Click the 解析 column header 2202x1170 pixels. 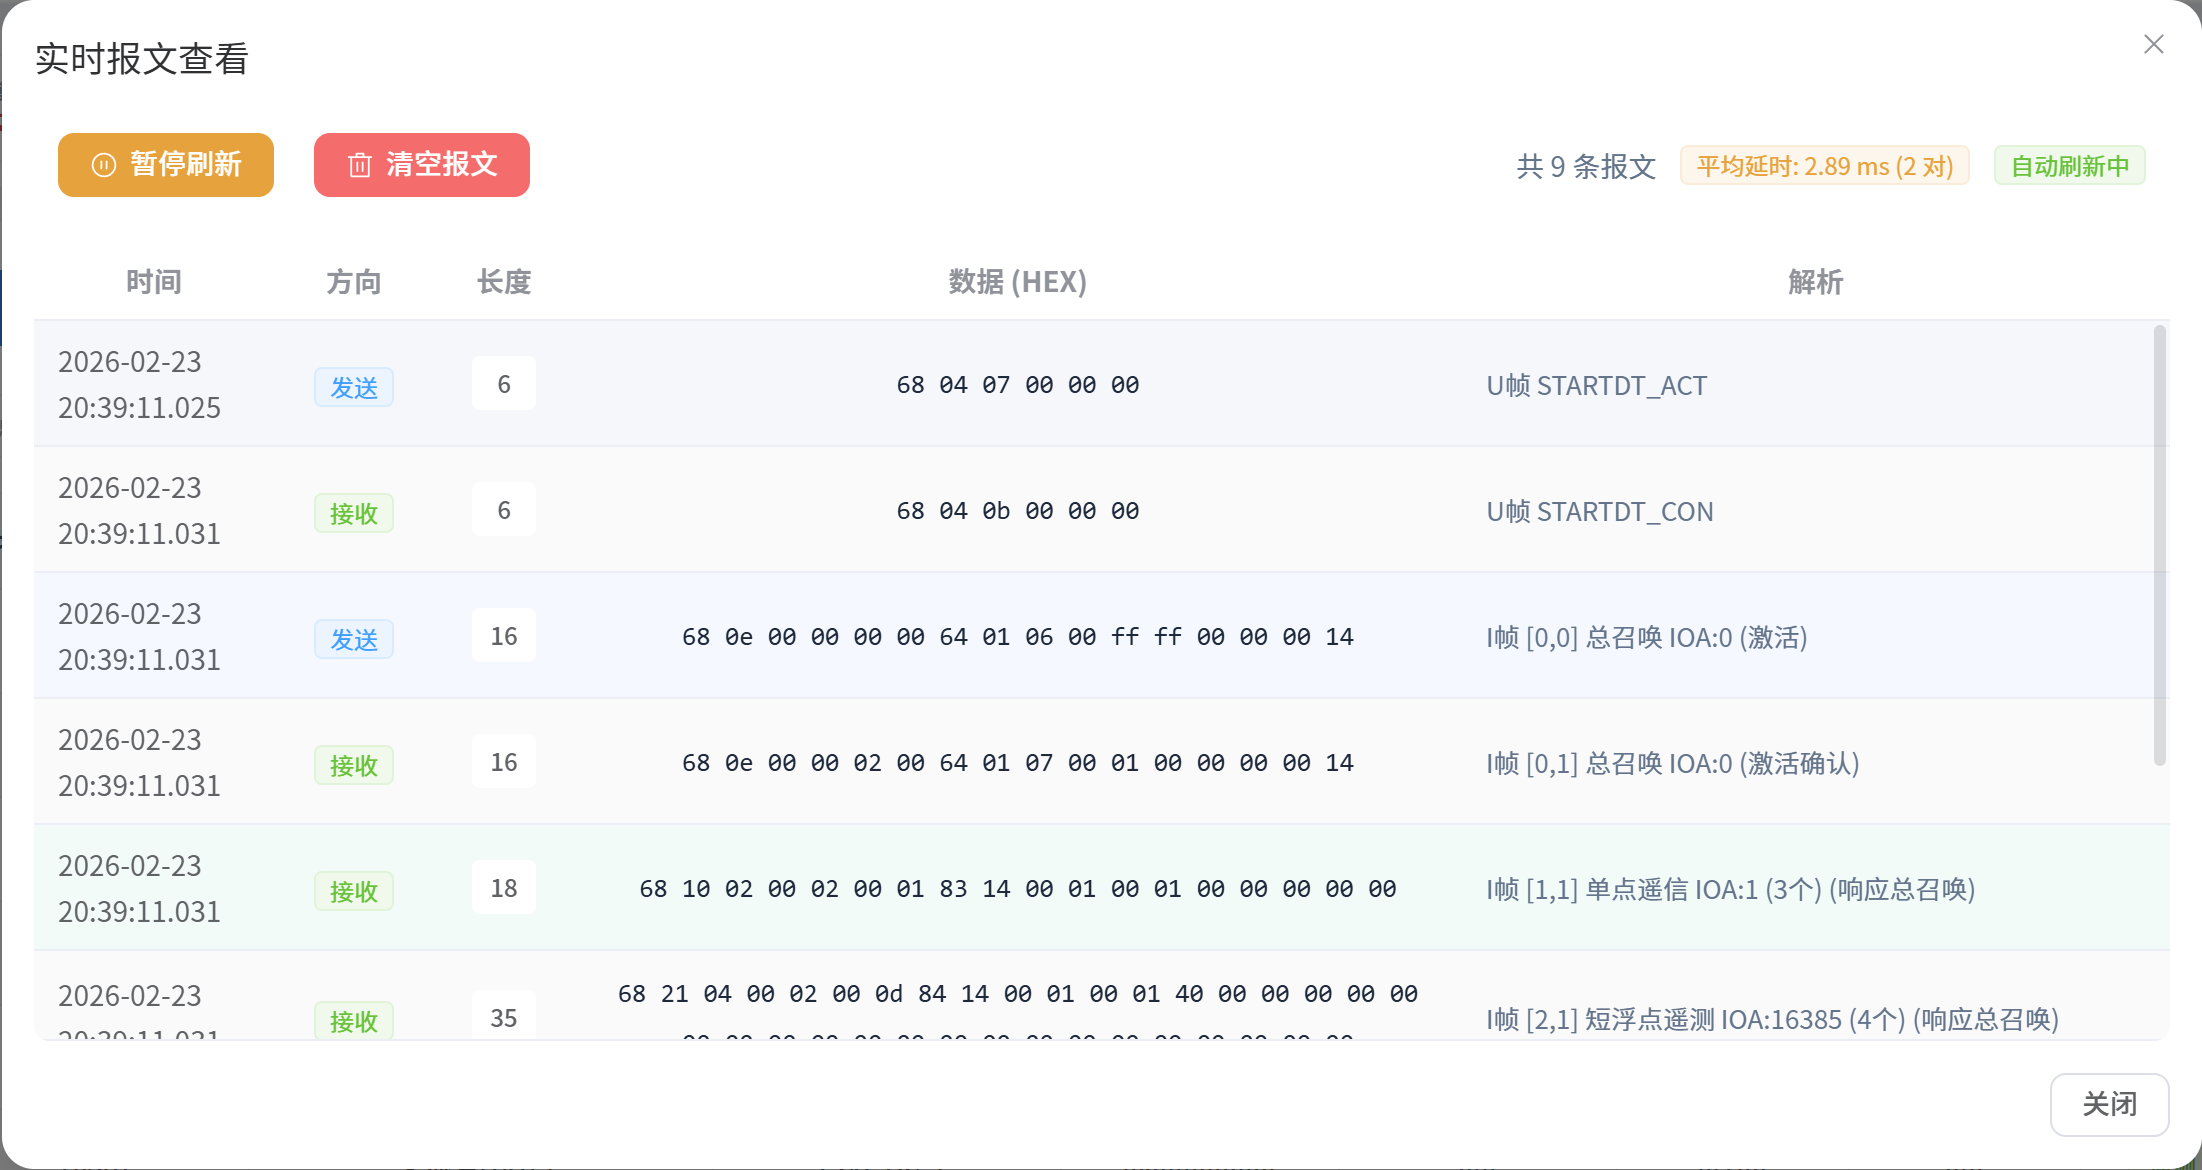[x=1815, y=282]
